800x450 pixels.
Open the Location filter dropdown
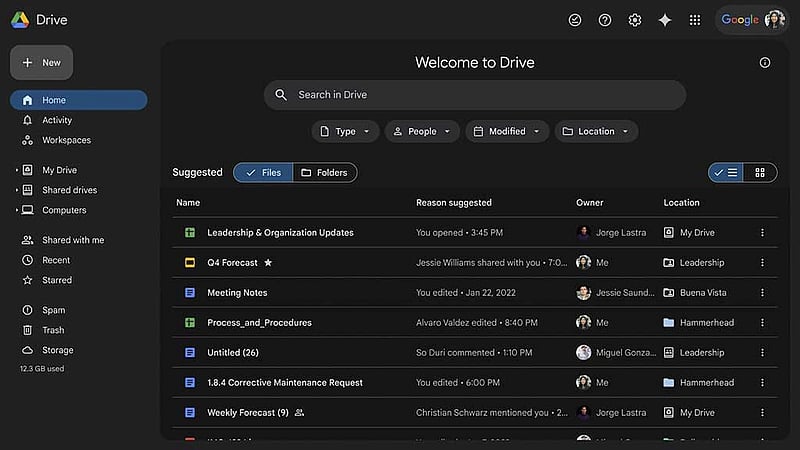pos(596,132)
